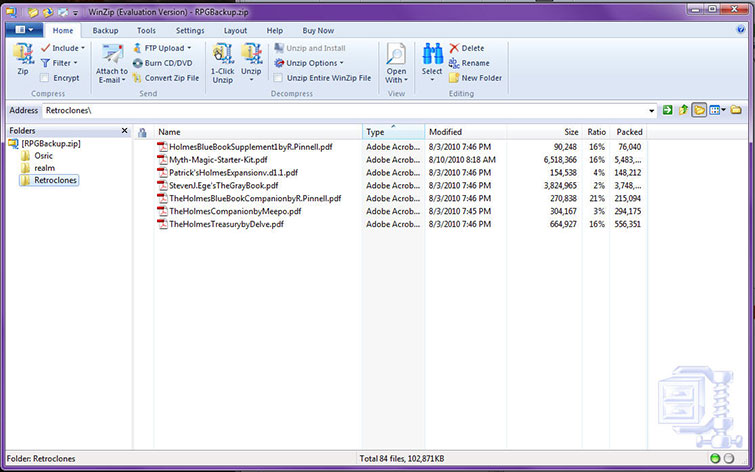Toggle the Folders pane icon
Screen dimensions: 755x472
(x=699, y=110)
